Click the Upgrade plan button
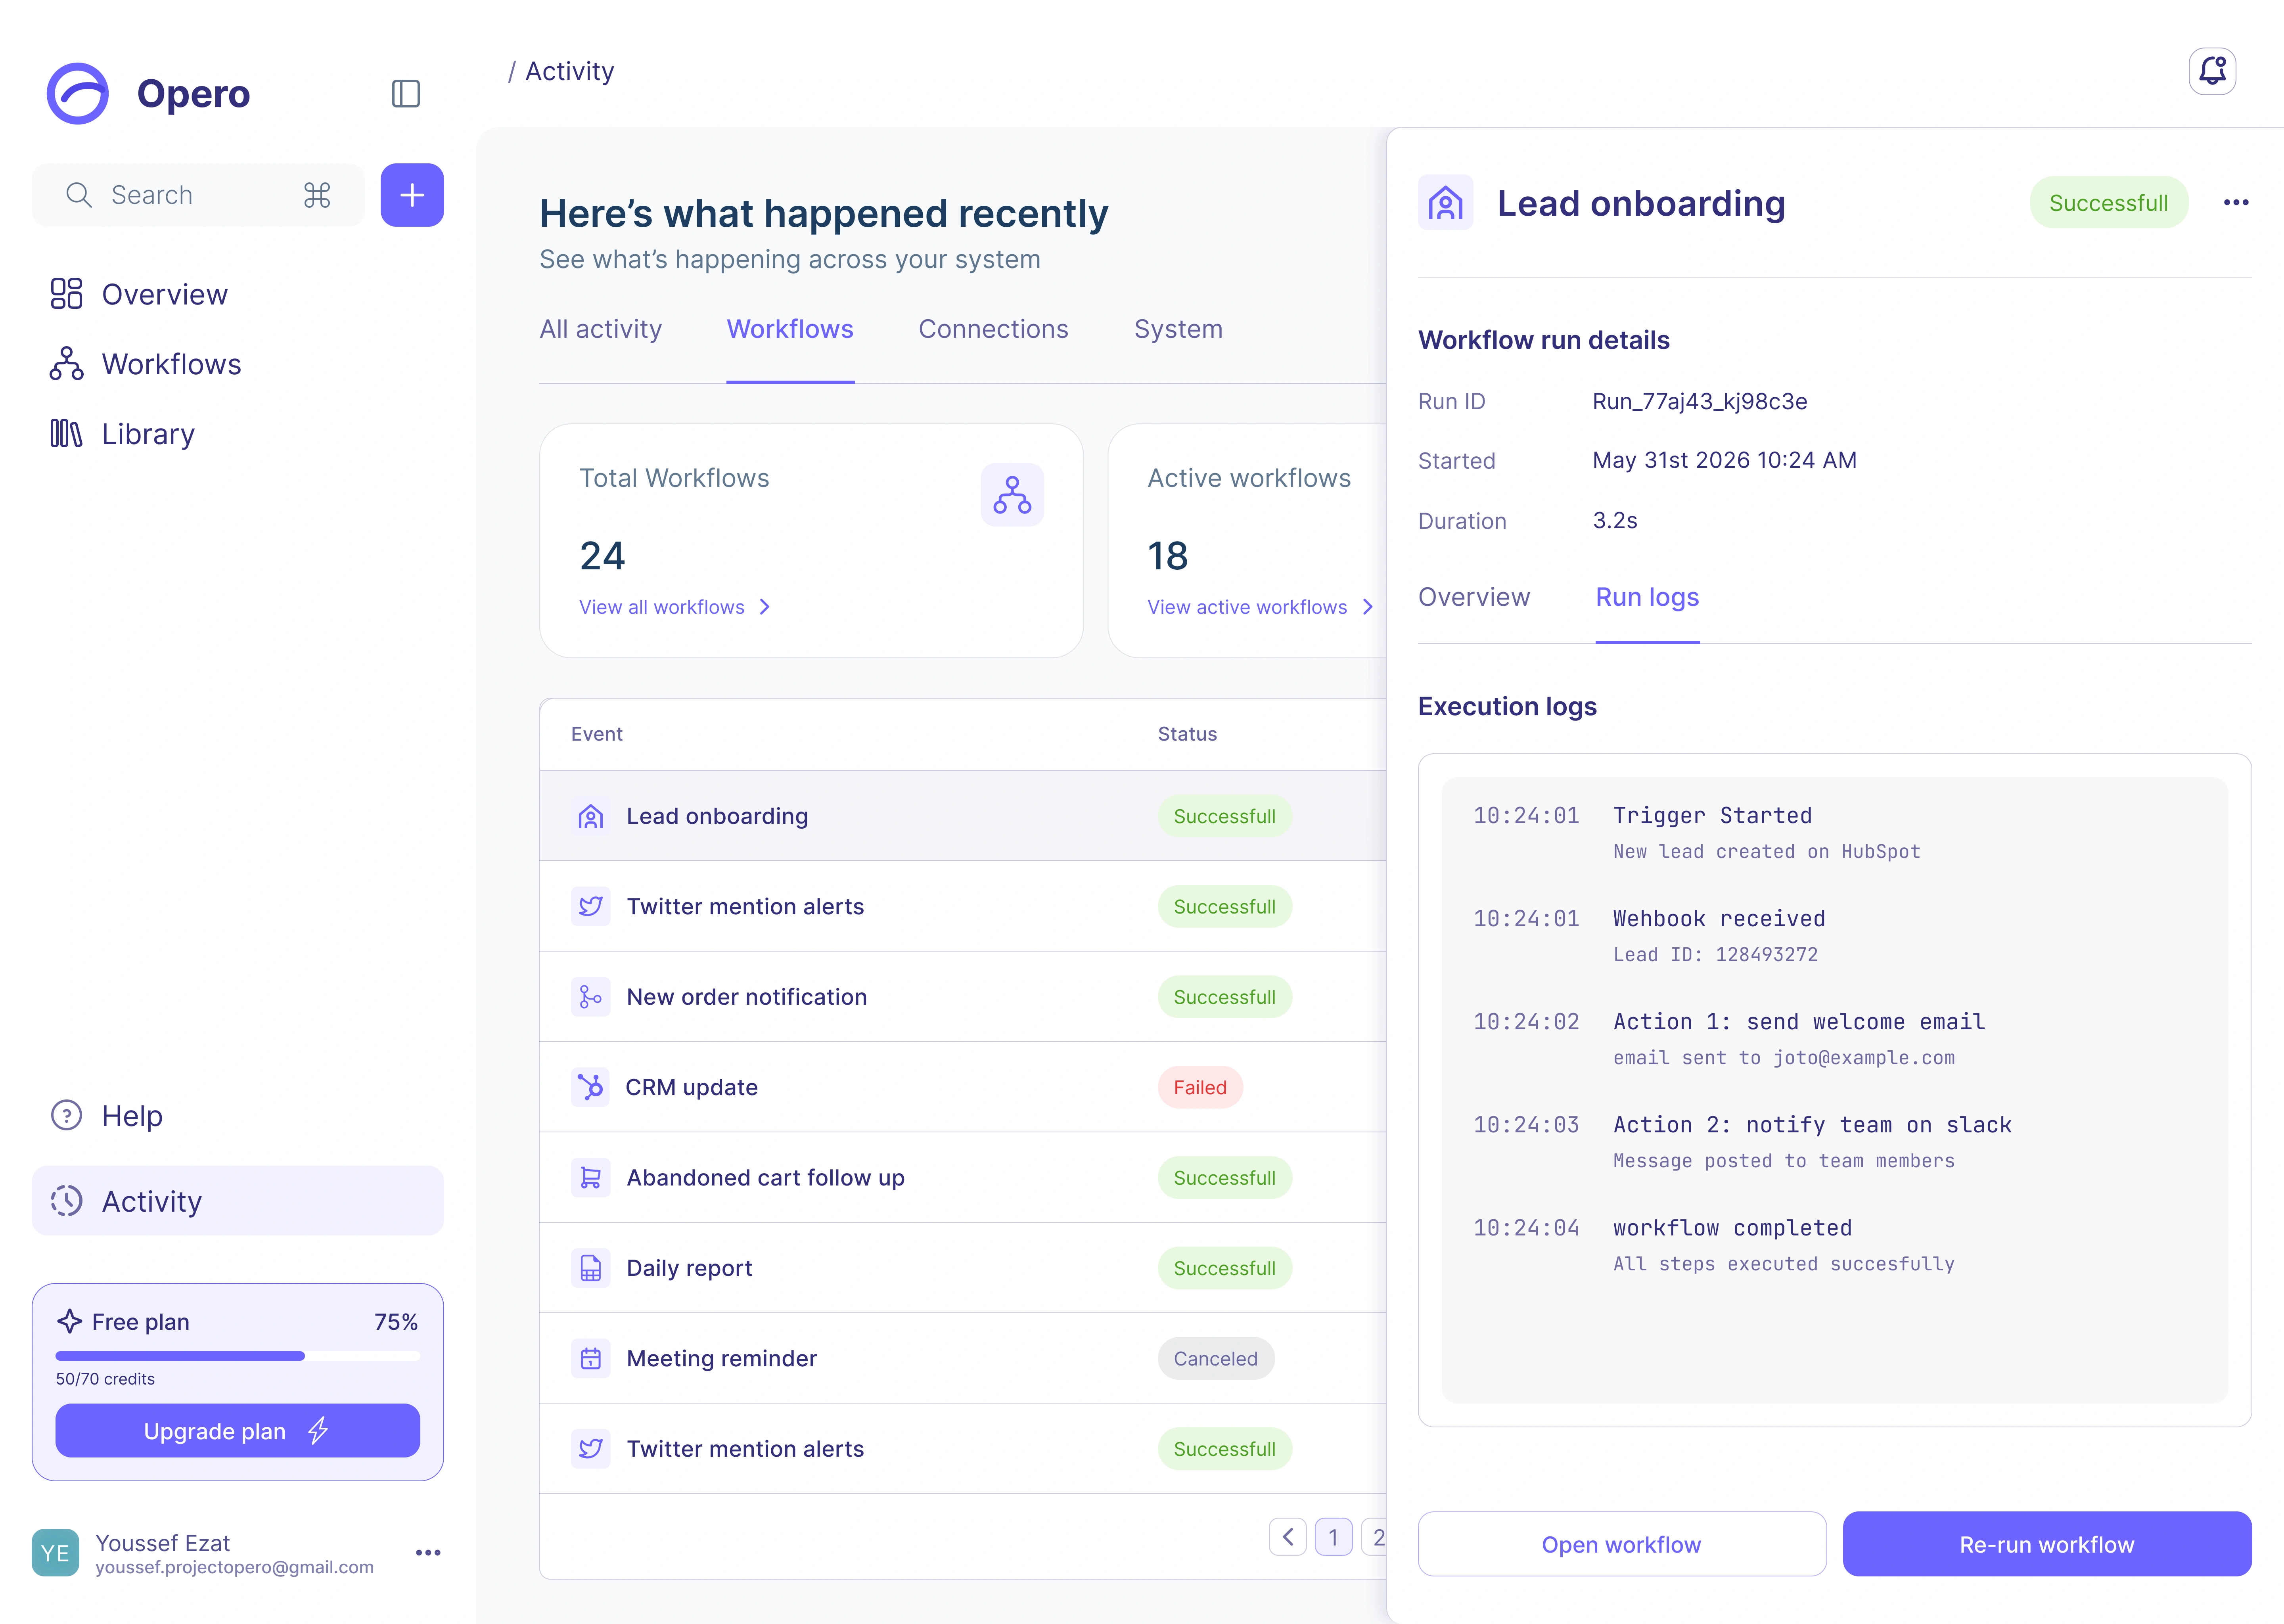Viewport: 2284px width, 1624px height. [238, 1431]
